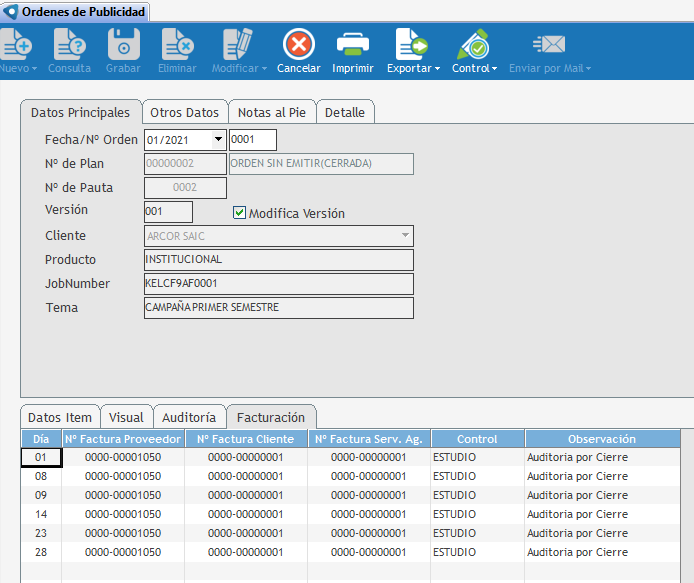Open the Notas al Pie tab
The width and height of the screenshot is (694, 583).
click(x=271, y=112)
